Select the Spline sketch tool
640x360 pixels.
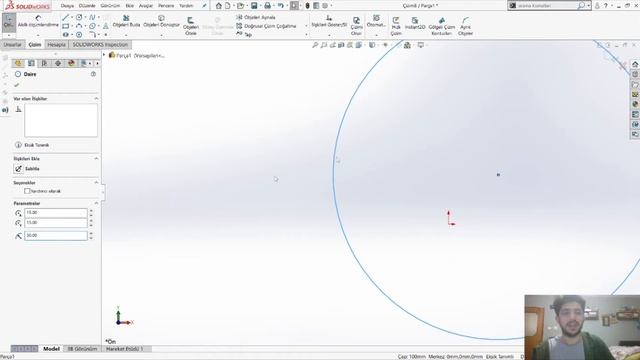[92, 18]
